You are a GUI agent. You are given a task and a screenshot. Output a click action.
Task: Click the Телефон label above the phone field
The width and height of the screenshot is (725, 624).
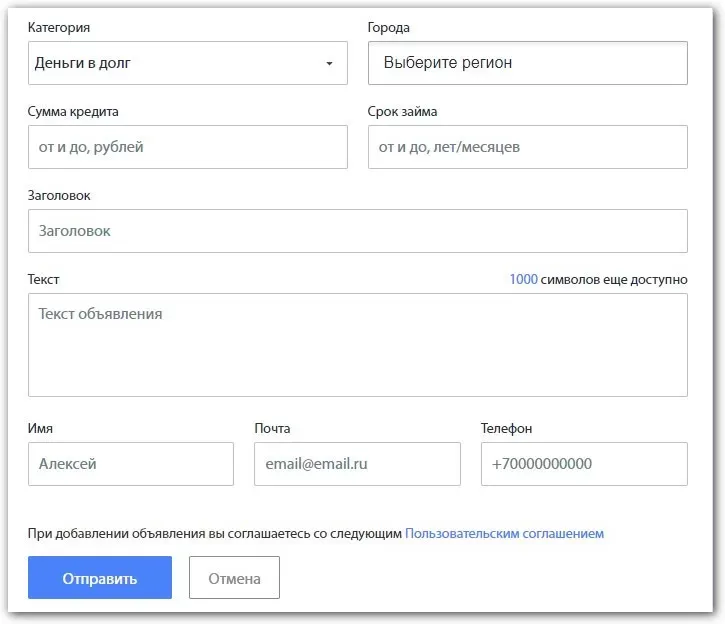[506, 428]
